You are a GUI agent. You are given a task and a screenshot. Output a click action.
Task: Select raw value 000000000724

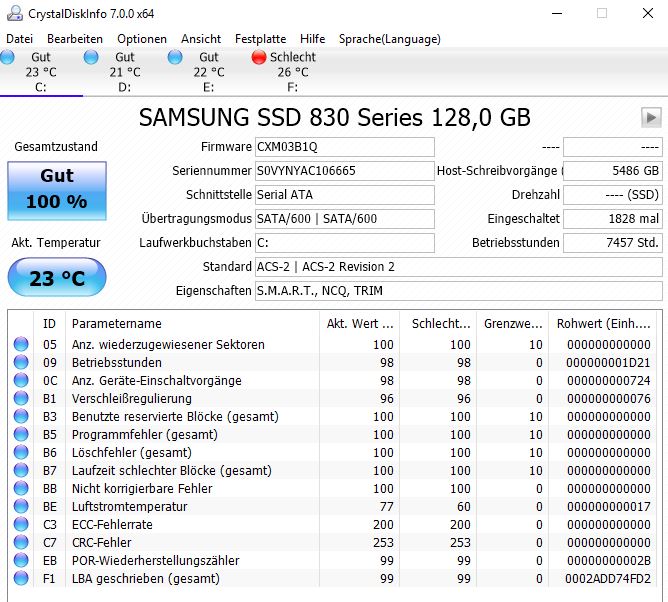609,380
